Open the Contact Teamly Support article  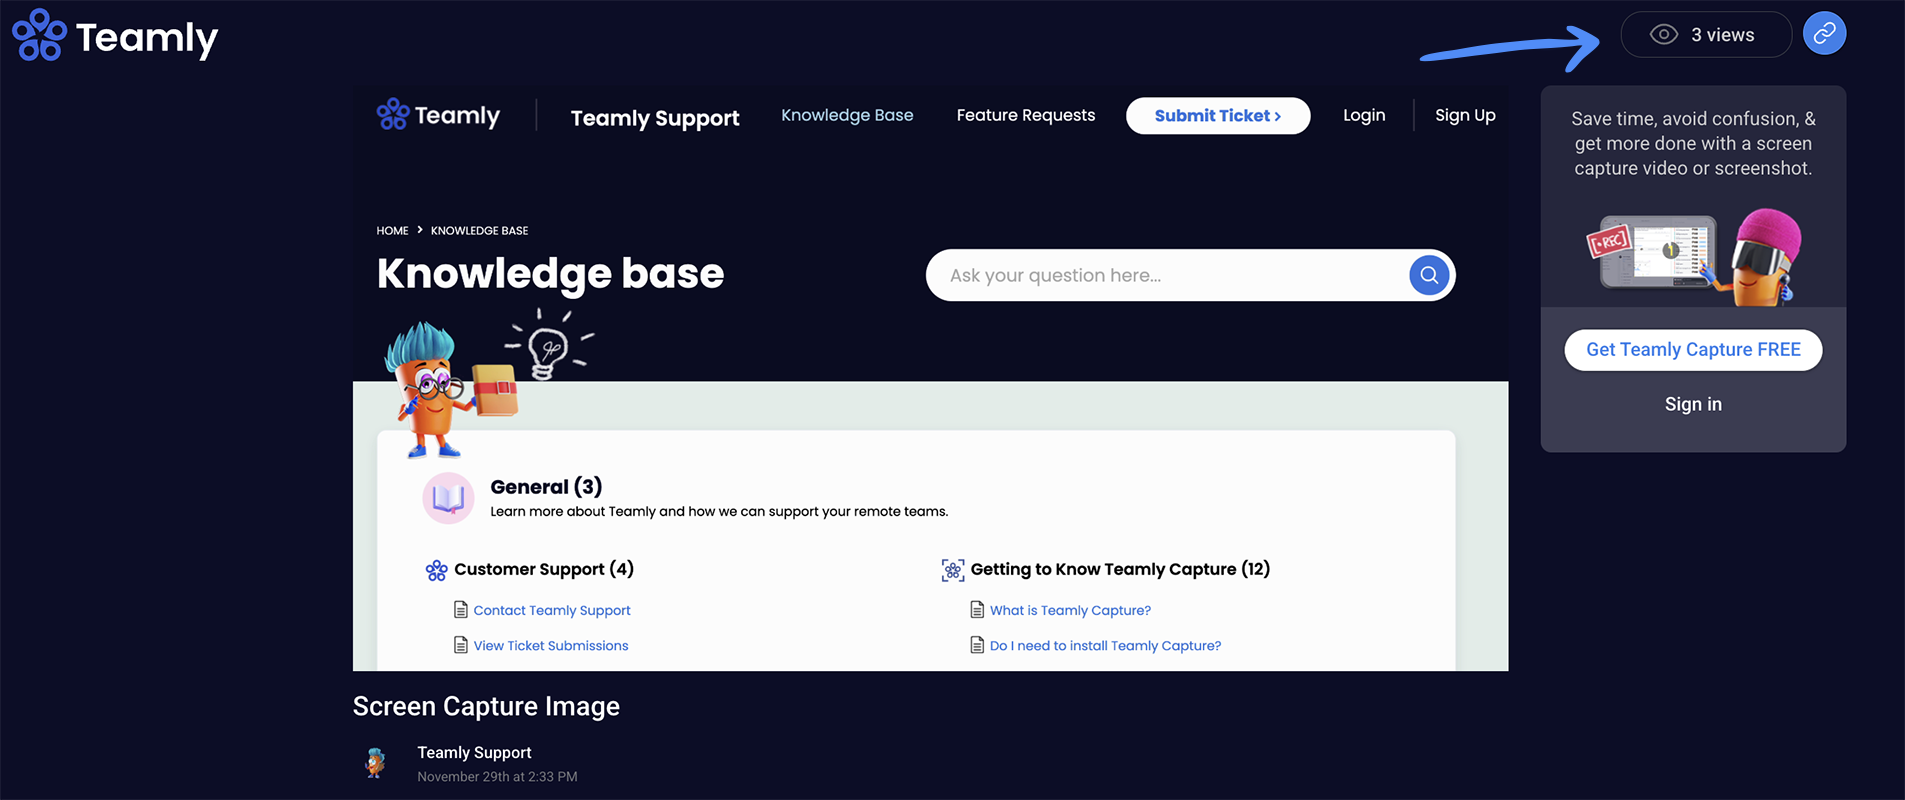552,610
